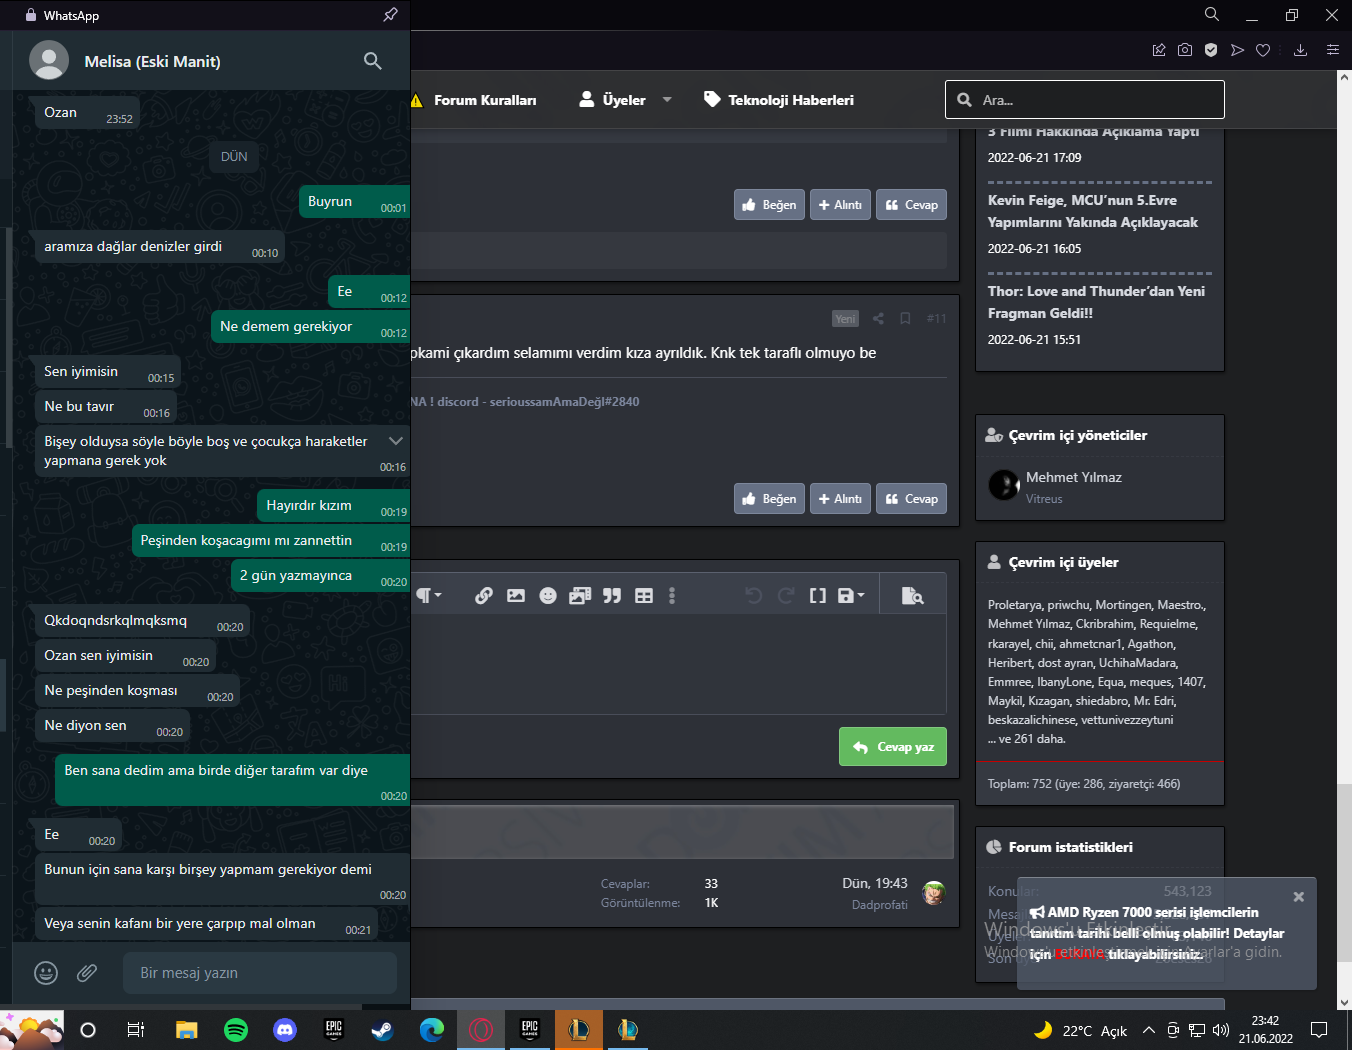
Task: Click upper post's Cevap button
Action: point(911,205)
